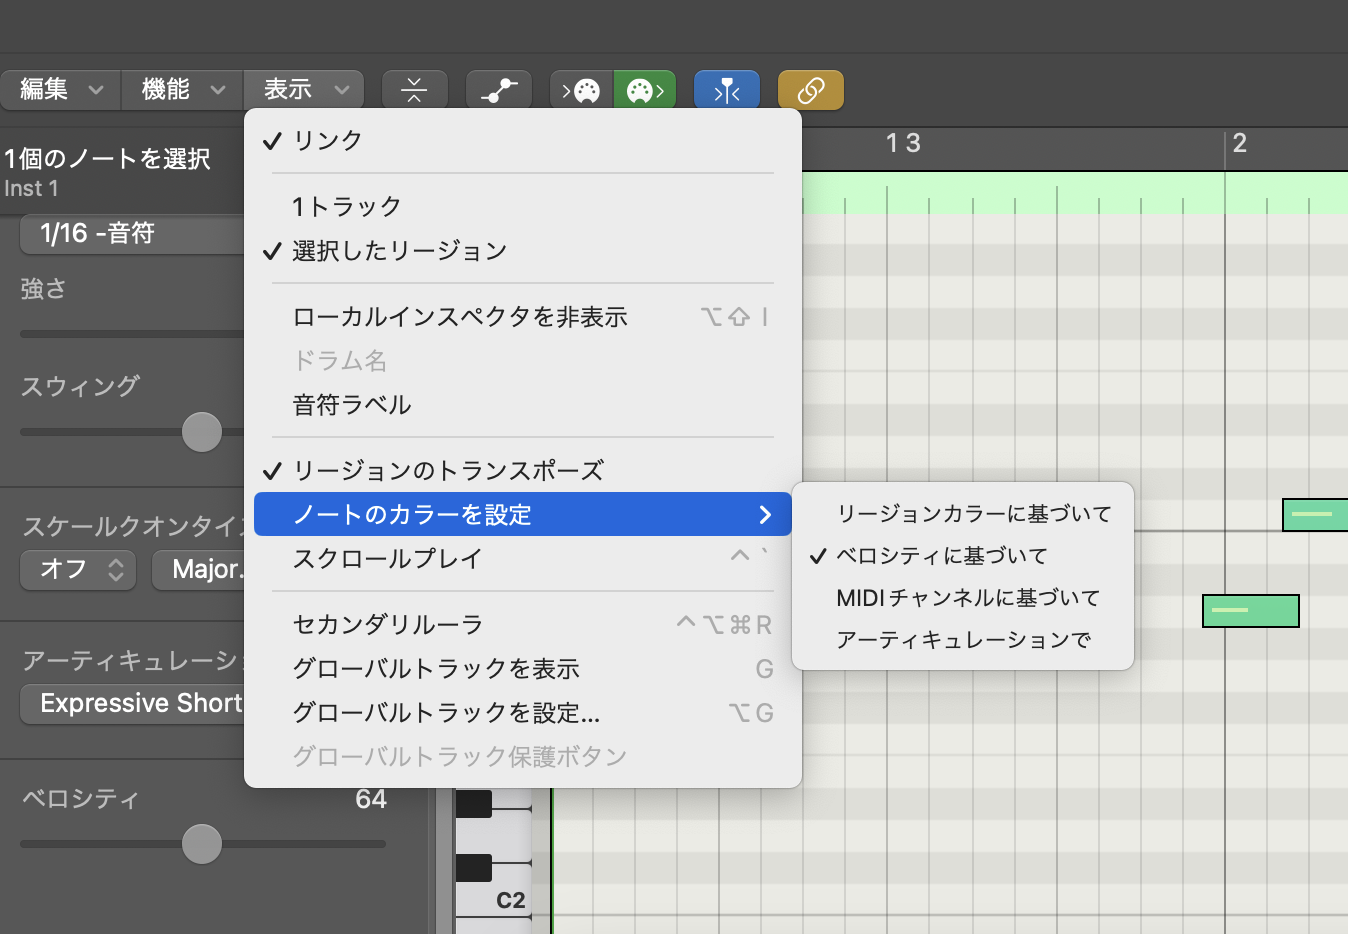Click the blue catch playhead button
Viewport: 1348px width, 934px height.
point(727,90)
